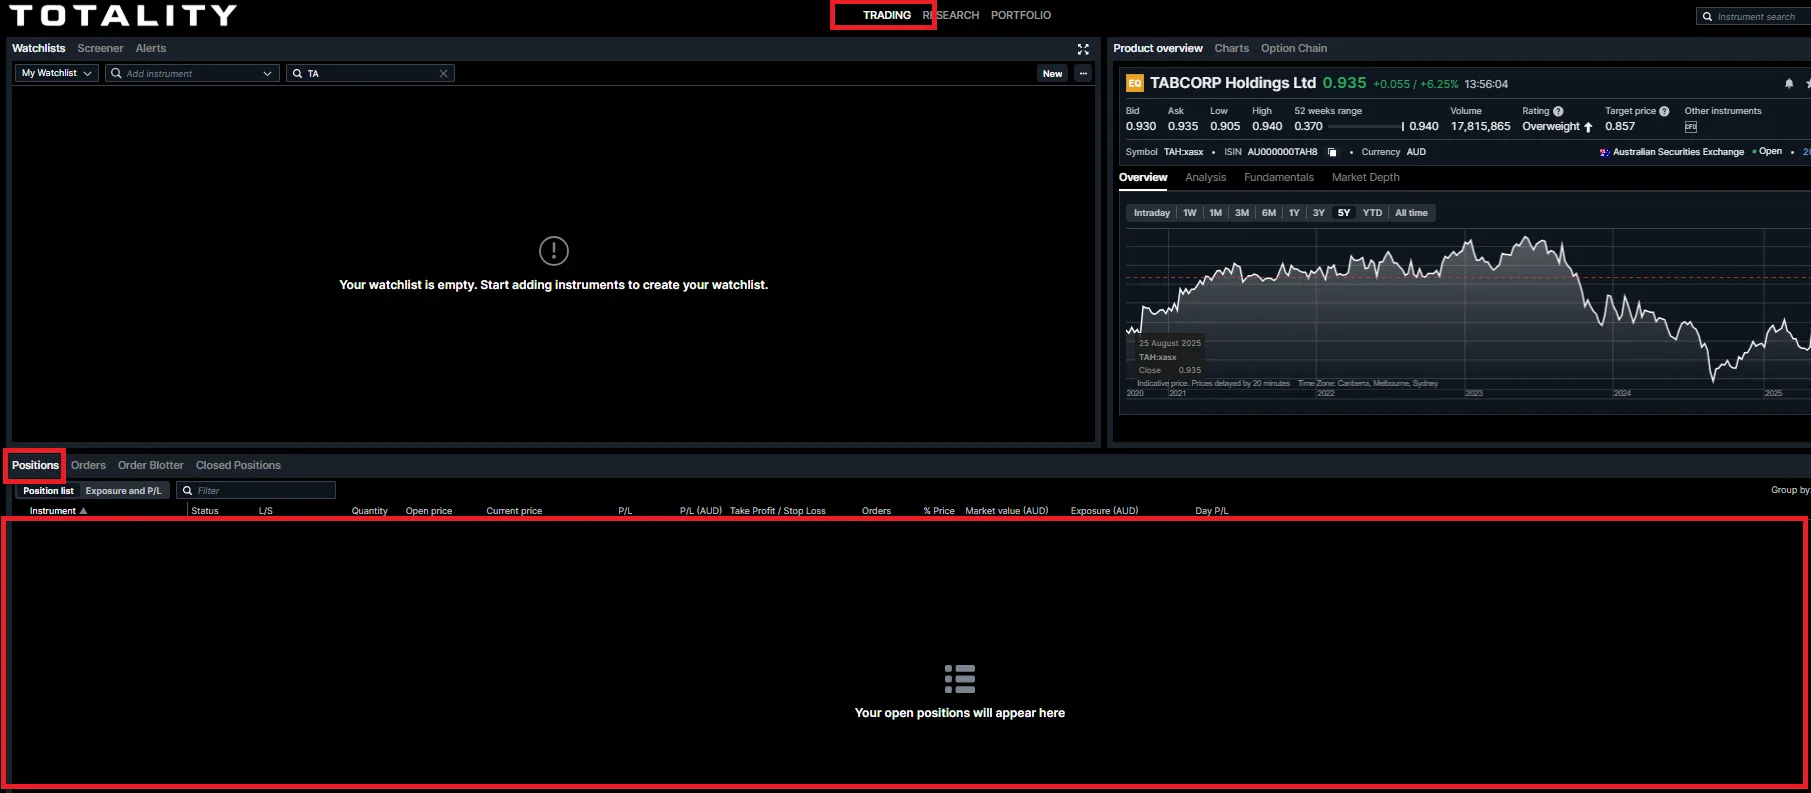Click the CFD other-instruments icon
This screenshot has height=793, width=1811.
(x=1691, y=127)
